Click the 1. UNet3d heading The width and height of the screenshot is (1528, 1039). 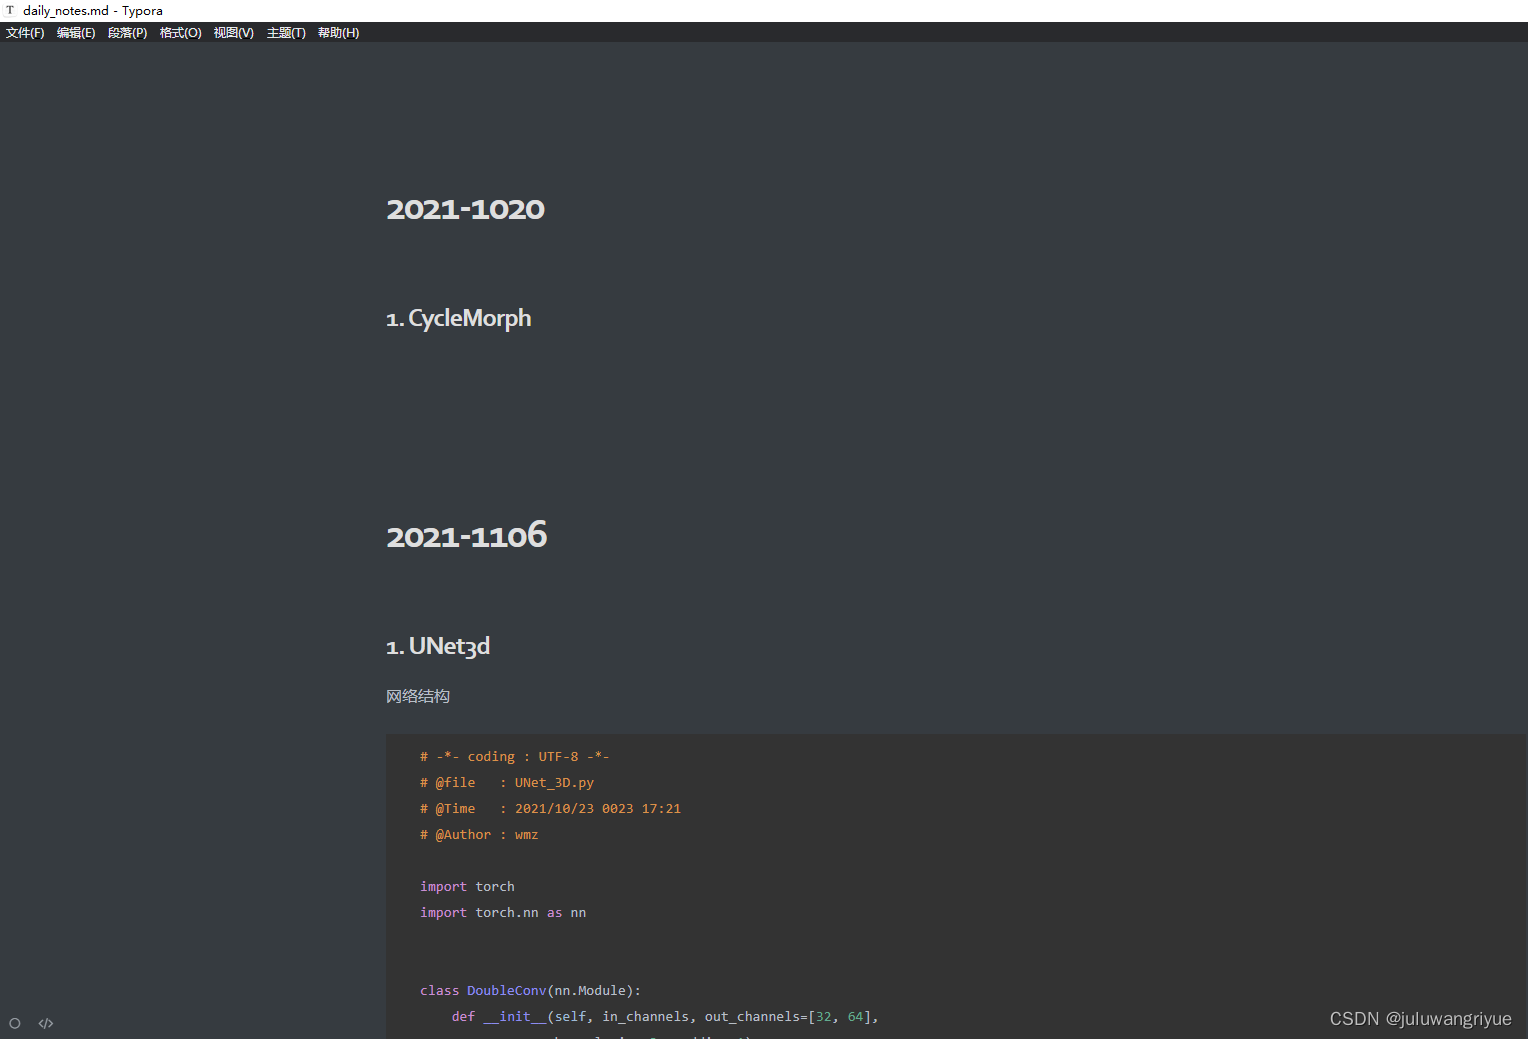click(438, 646)
